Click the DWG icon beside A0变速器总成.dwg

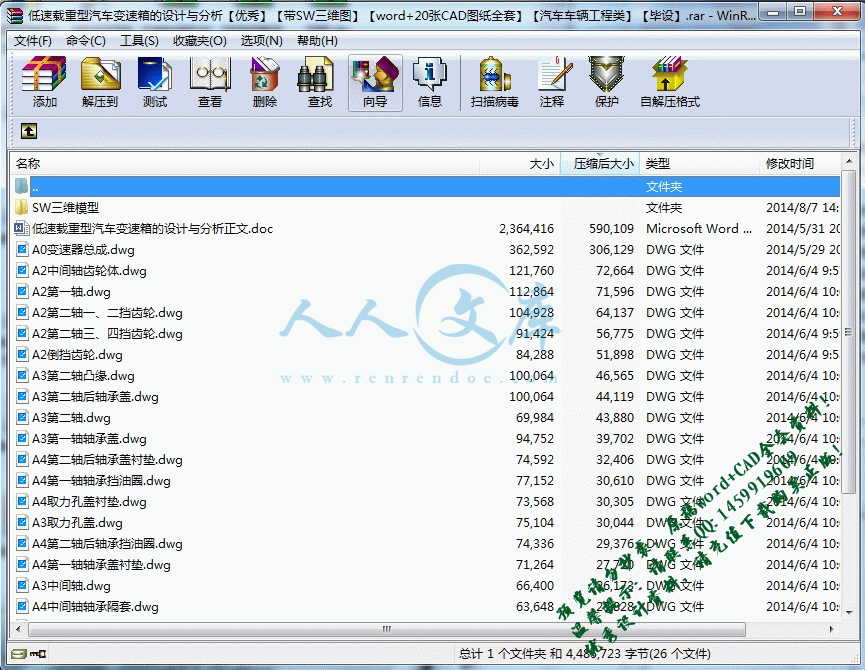pyautogui.click(x=22, y=249)
